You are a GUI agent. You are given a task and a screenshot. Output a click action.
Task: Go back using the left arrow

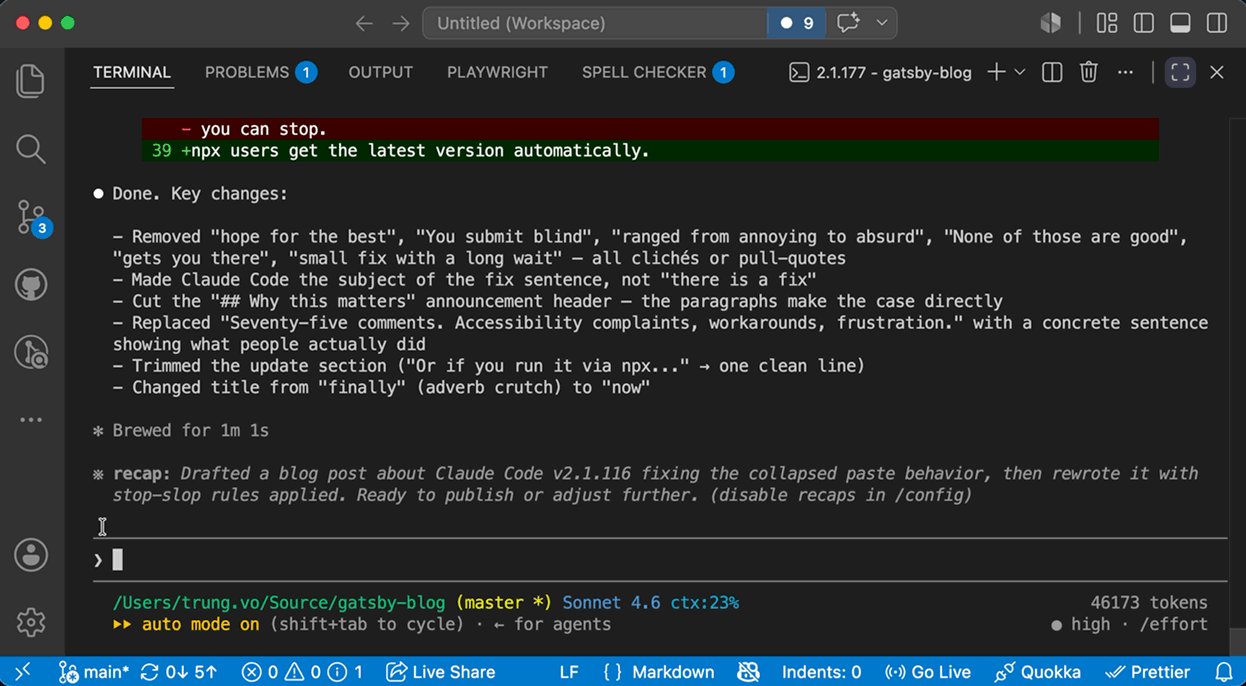[x=364, y=23]
